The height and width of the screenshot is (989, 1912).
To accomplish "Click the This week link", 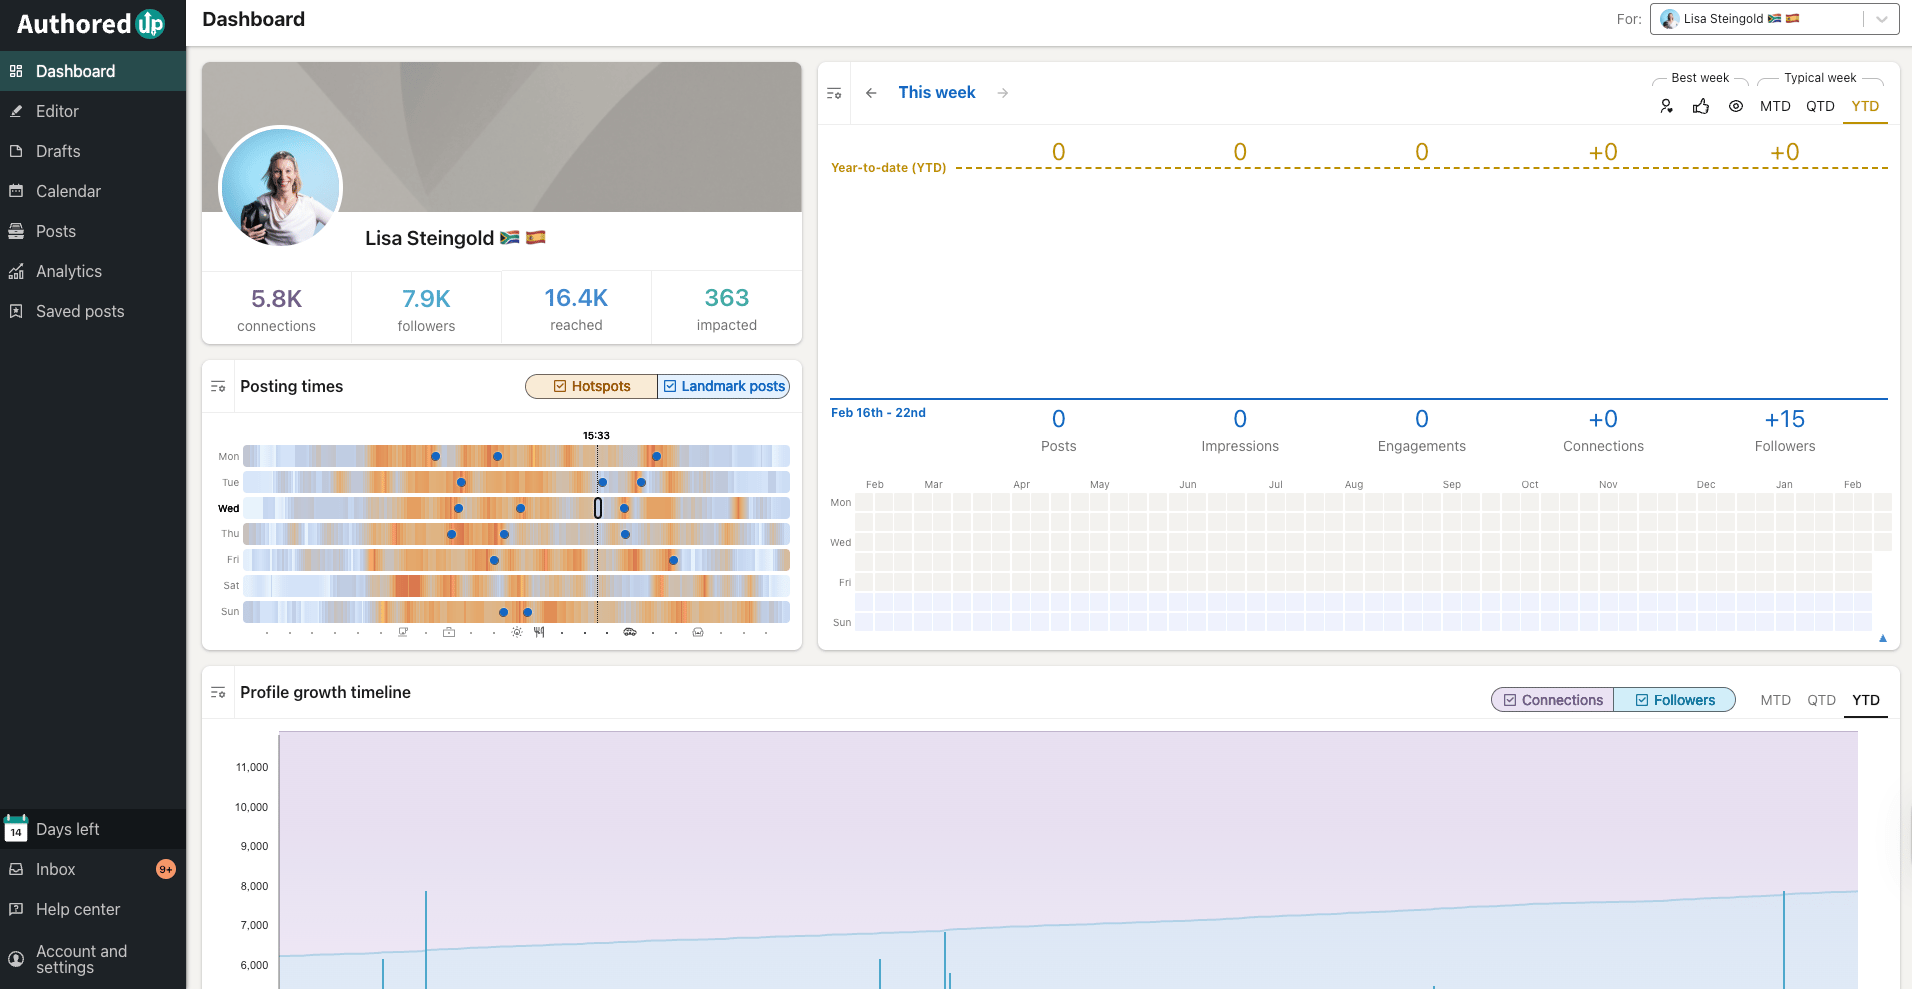I will tap(937, 92).
